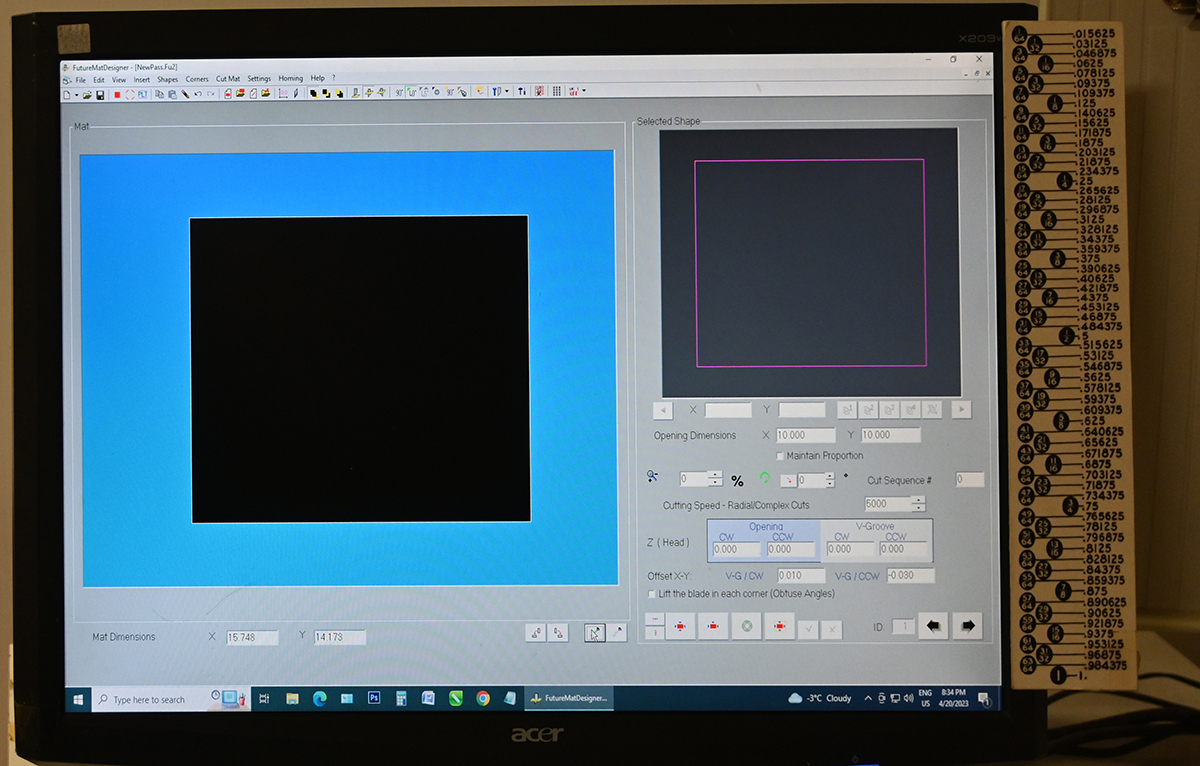
Task: Click the Copy toolbar icon
Action: pyautogui.click(x=160, y=94)
